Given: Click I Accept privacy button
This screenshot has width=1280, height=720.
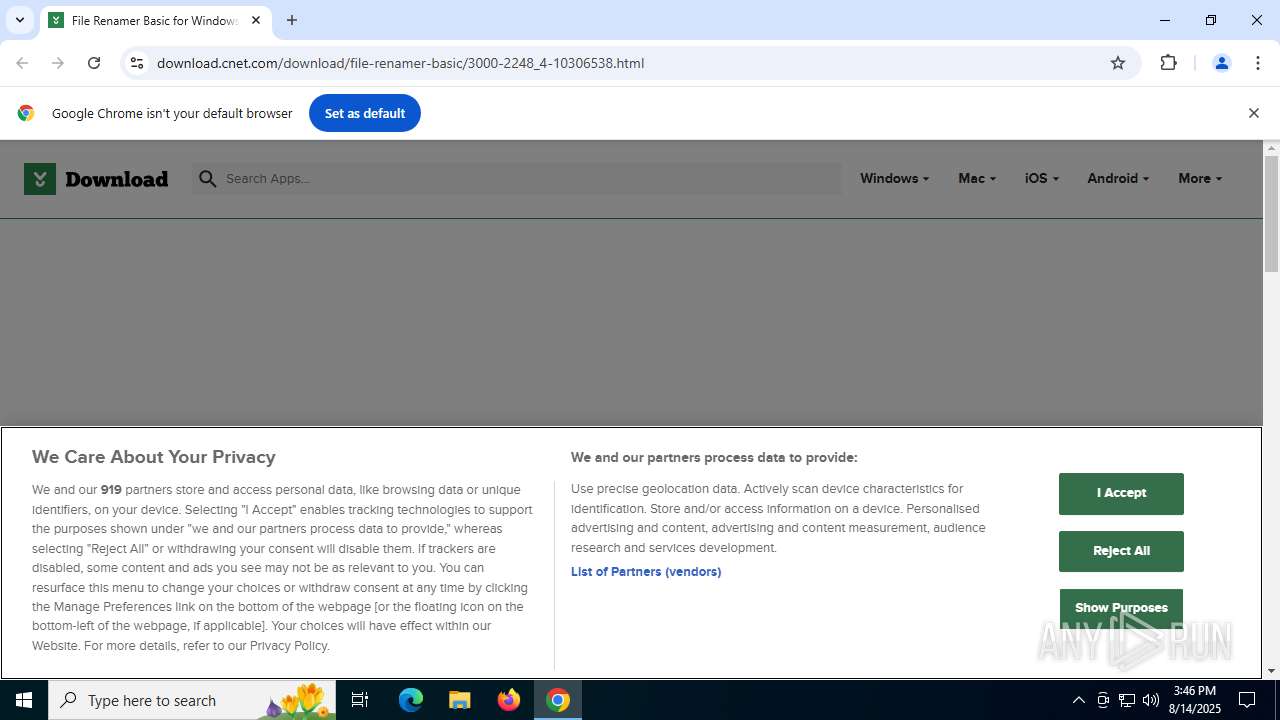Looking at the screenshot, I should click(x=1121, y=493).
